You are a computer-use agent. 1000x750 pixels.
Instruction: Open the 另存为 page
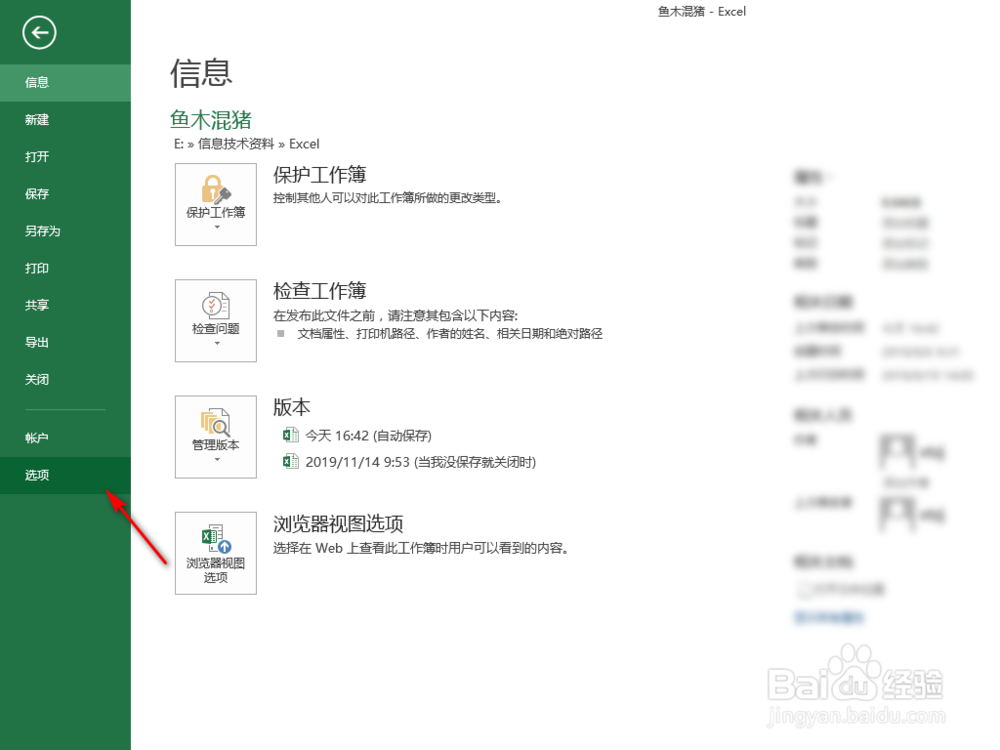[65, 231]
